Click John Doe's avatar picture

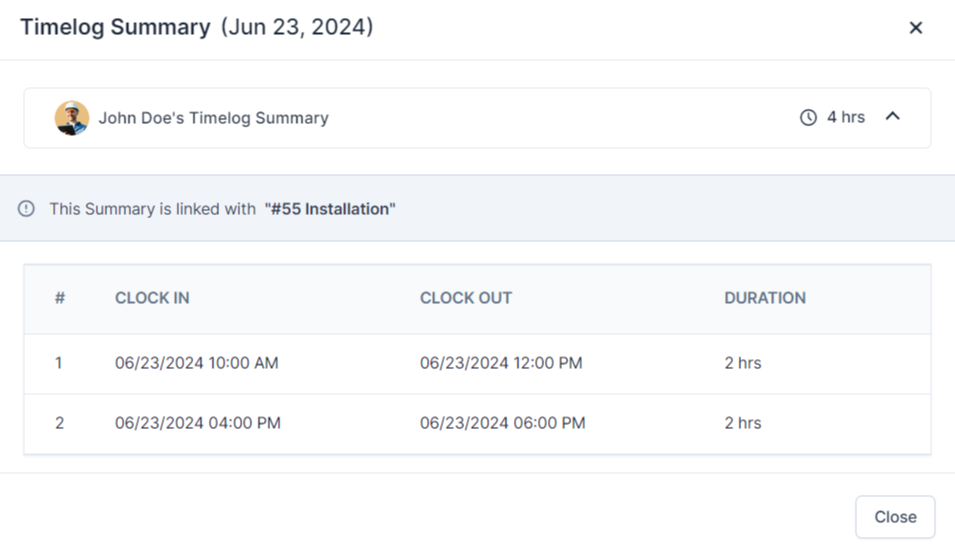pos(72,118)
